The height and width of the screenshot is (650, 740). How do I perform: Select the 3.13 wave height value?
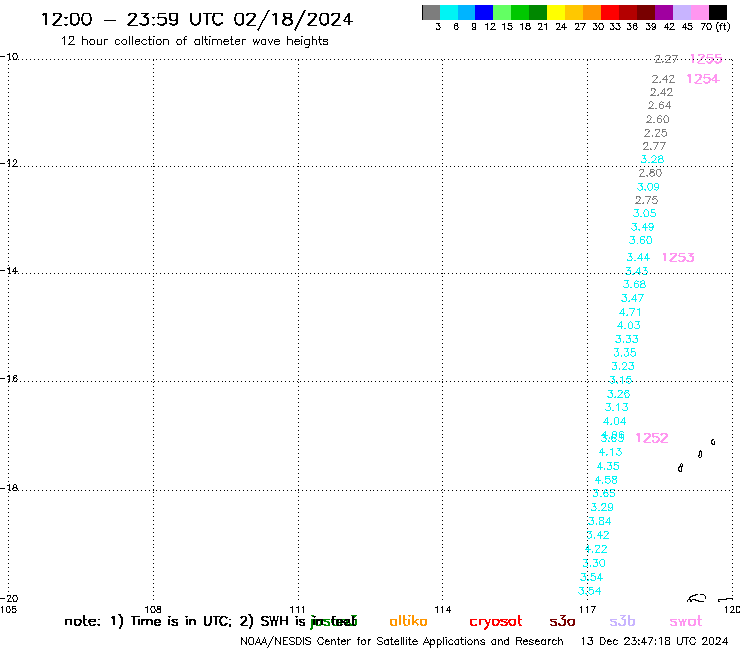(617, 407)
